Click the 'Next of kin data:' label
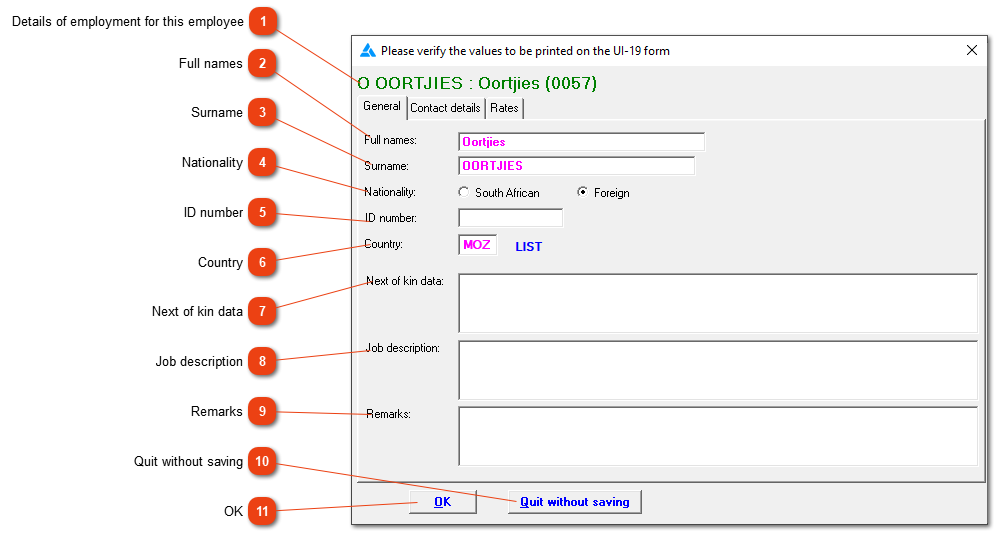 [x=405, y=281]
